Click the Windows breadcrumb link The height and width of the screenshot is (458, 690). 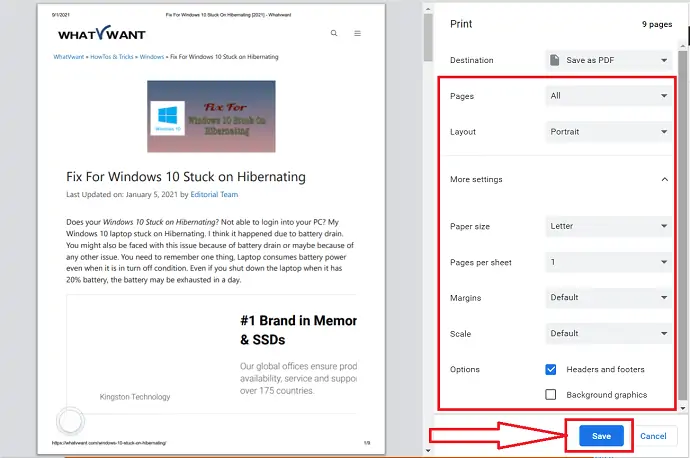pyautogui.click(x=152, y=57)
